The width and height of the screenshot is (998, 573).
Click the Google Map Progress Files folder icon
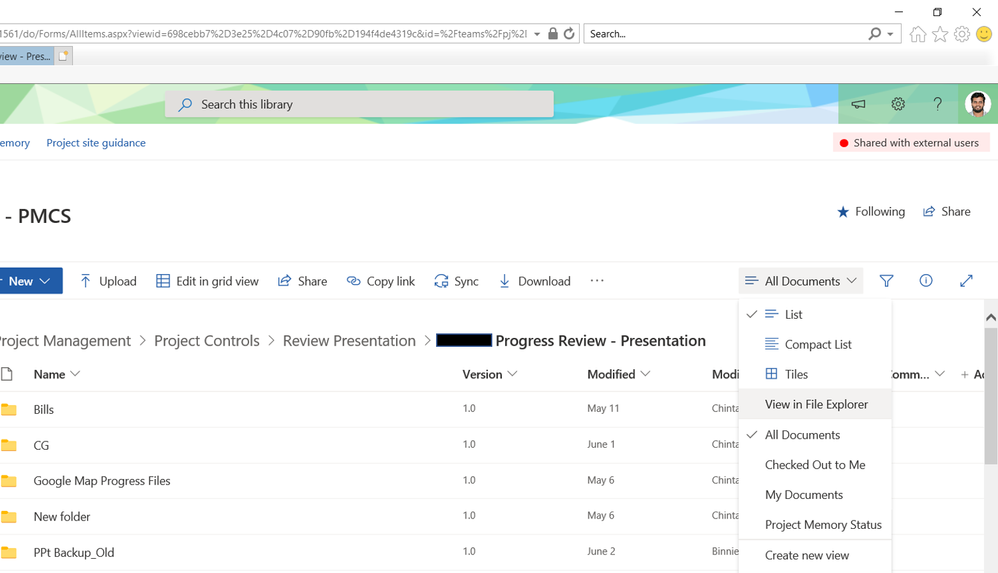coord(9,481)
